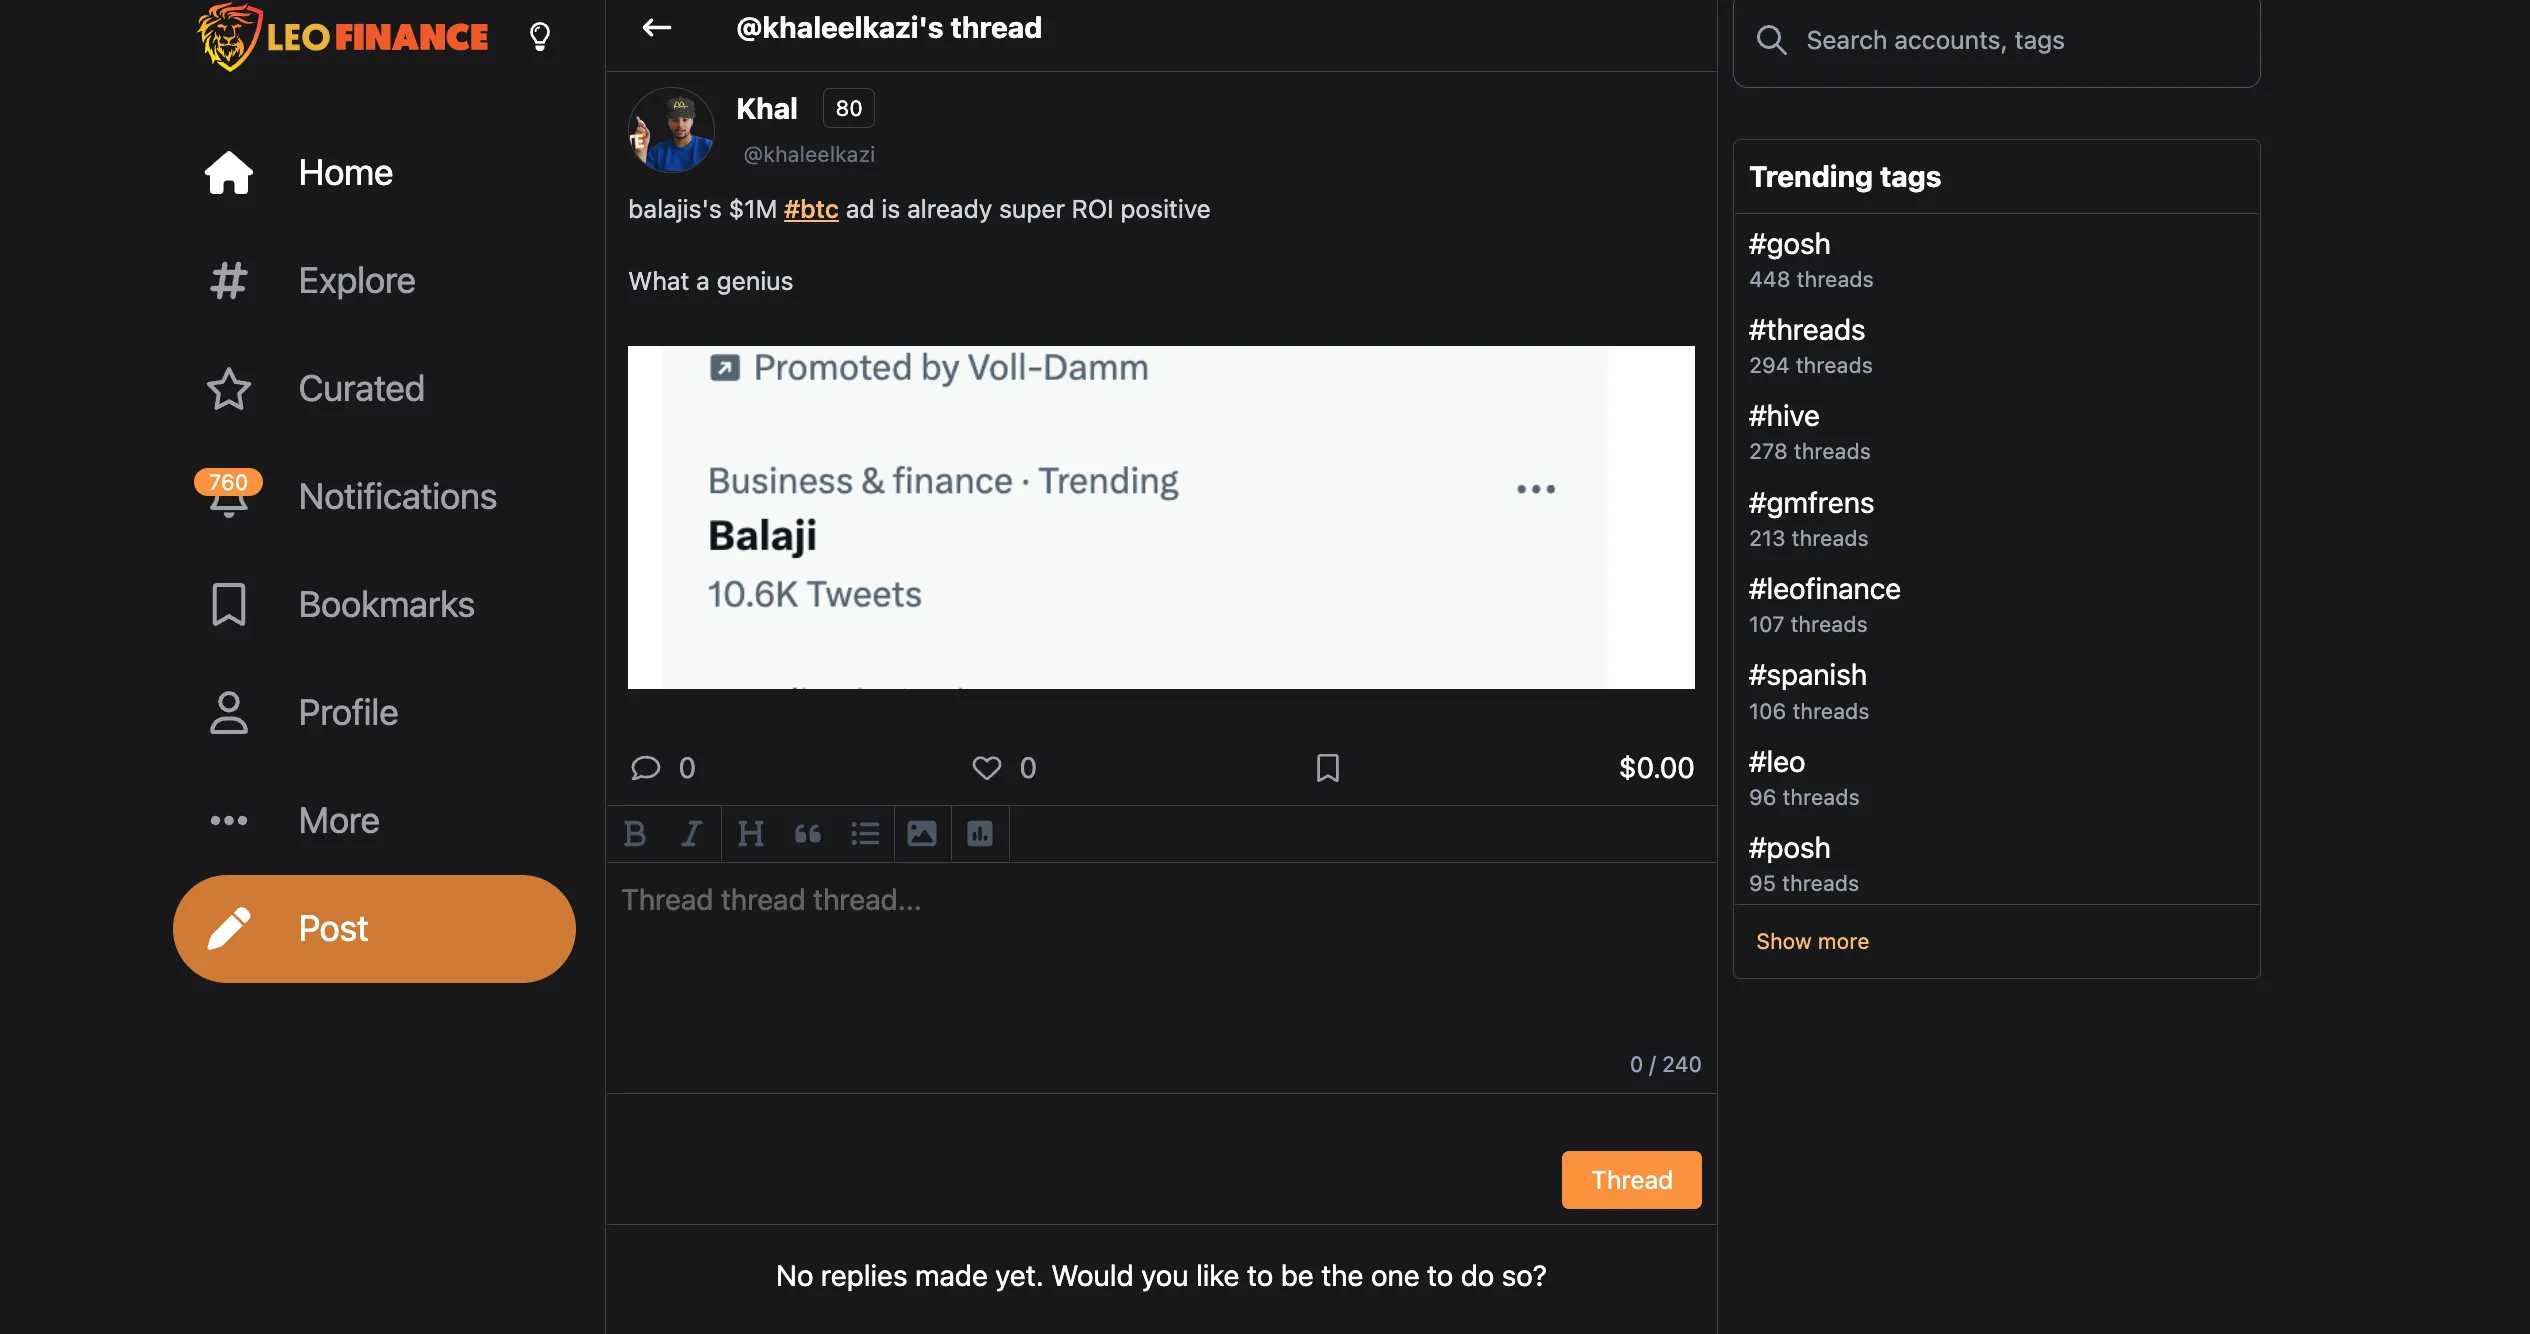Image resolution: width=2530 pixels, height=1334 pixels.
Task: Go back using the left arrow
Action: coord(656,28)
